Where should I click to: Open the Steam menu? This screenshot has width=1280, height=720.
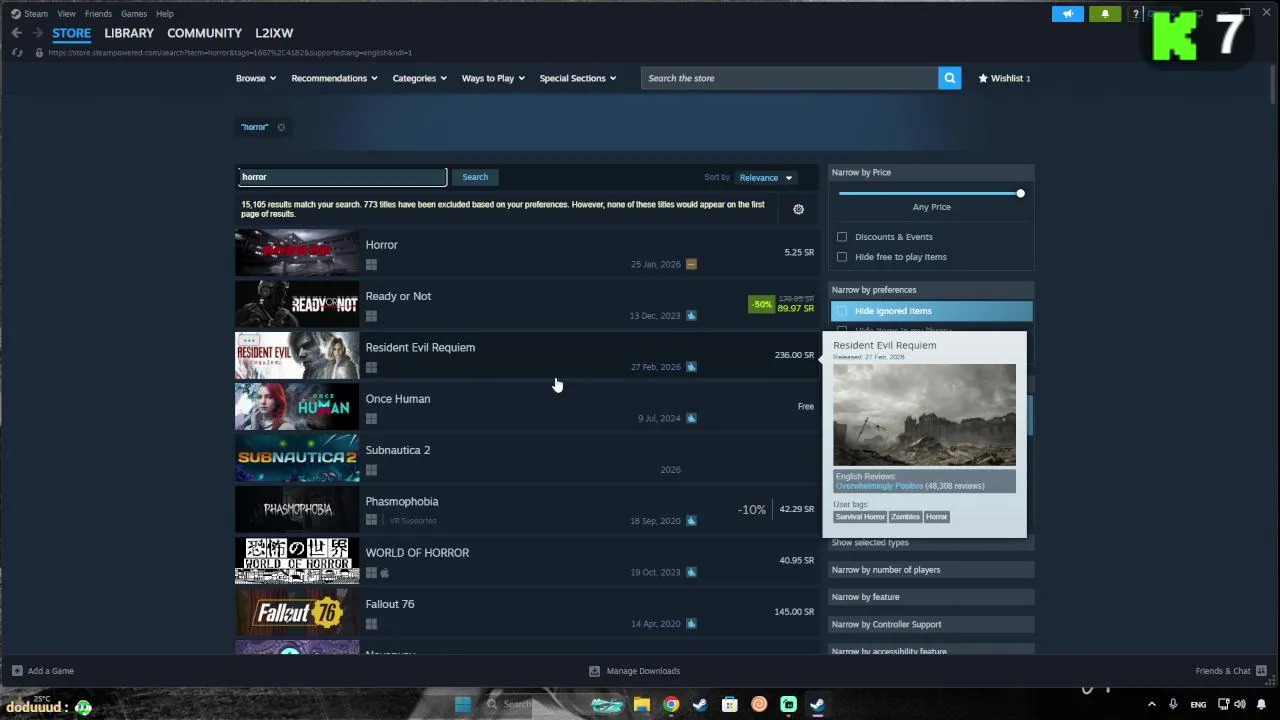(x=36, y=14)
